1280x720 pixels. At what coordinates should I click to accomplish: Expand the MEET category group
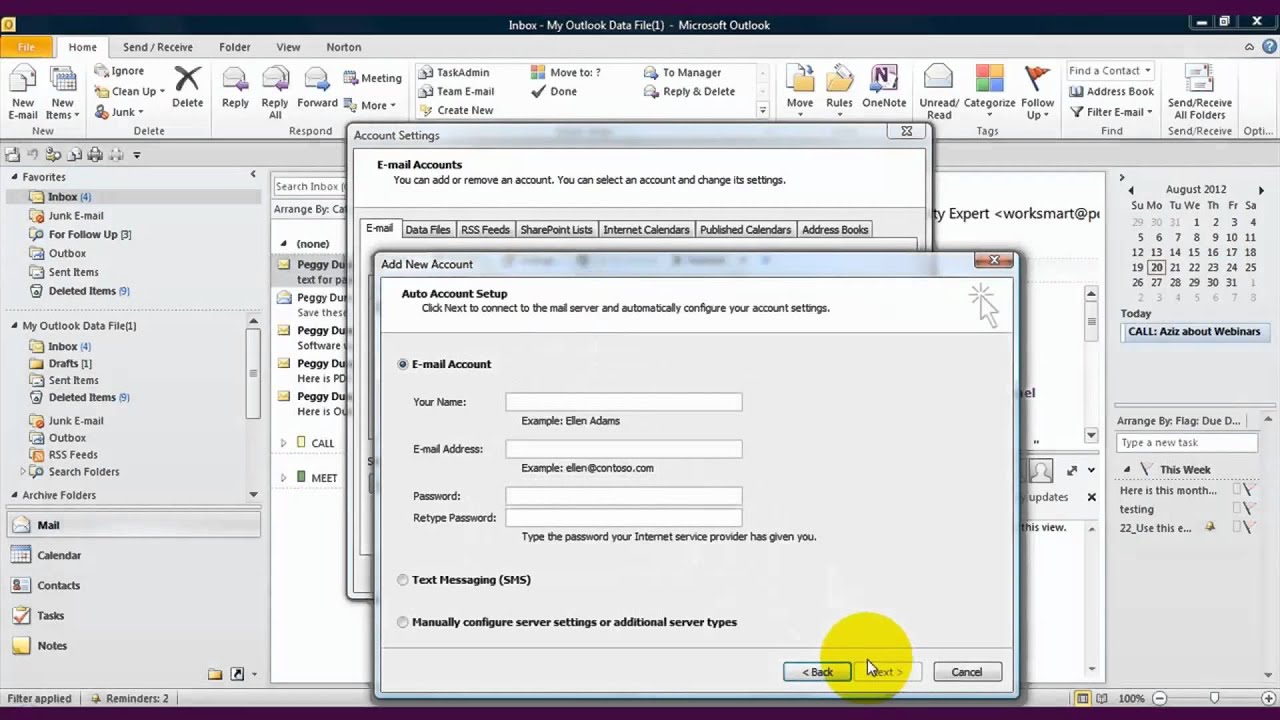(283, 478)
